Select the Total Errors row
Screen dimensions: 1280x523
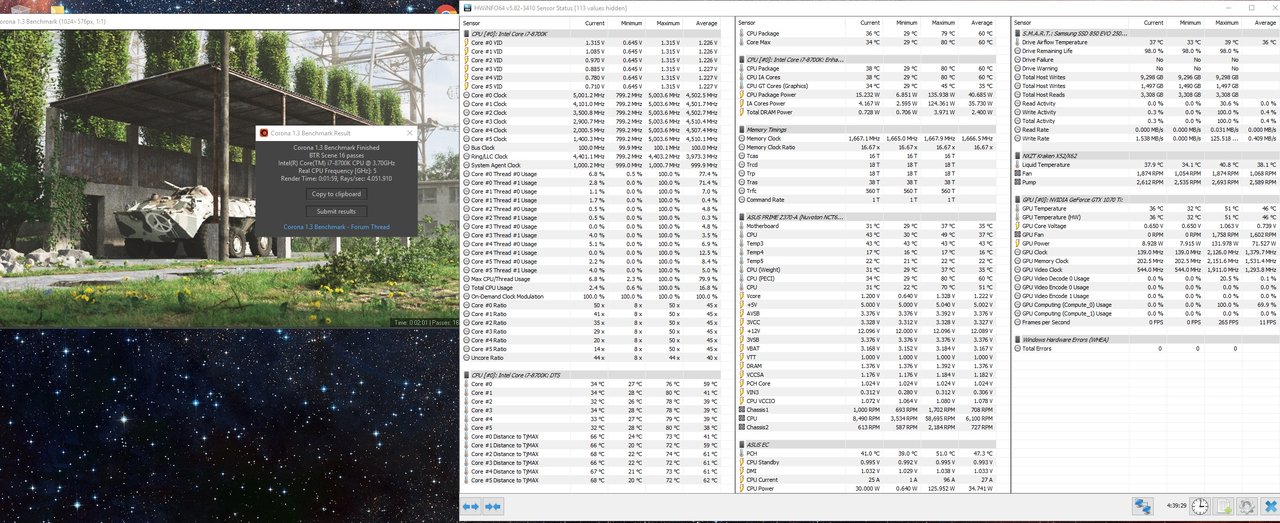(x=1145, y=348)
